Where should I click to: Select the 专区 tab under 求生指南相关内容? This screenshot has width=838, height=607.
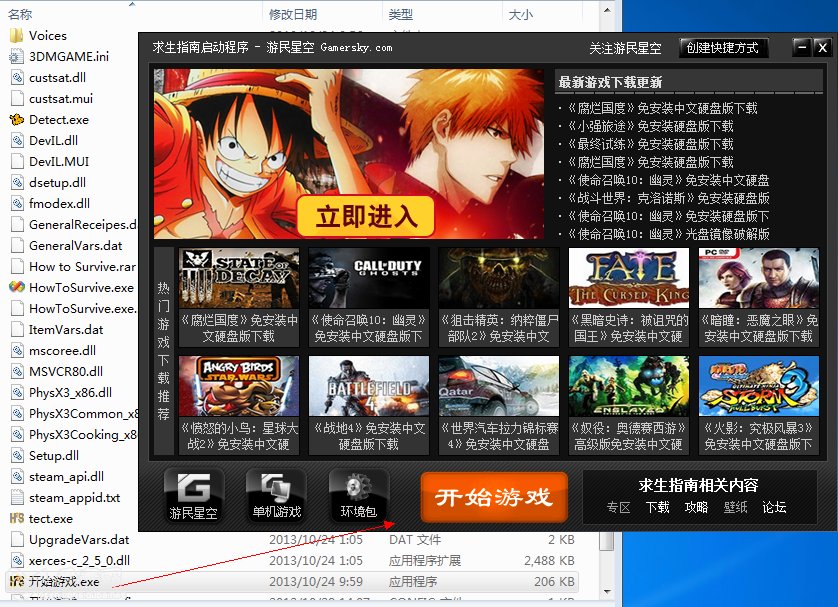click(x=618, y=507)
